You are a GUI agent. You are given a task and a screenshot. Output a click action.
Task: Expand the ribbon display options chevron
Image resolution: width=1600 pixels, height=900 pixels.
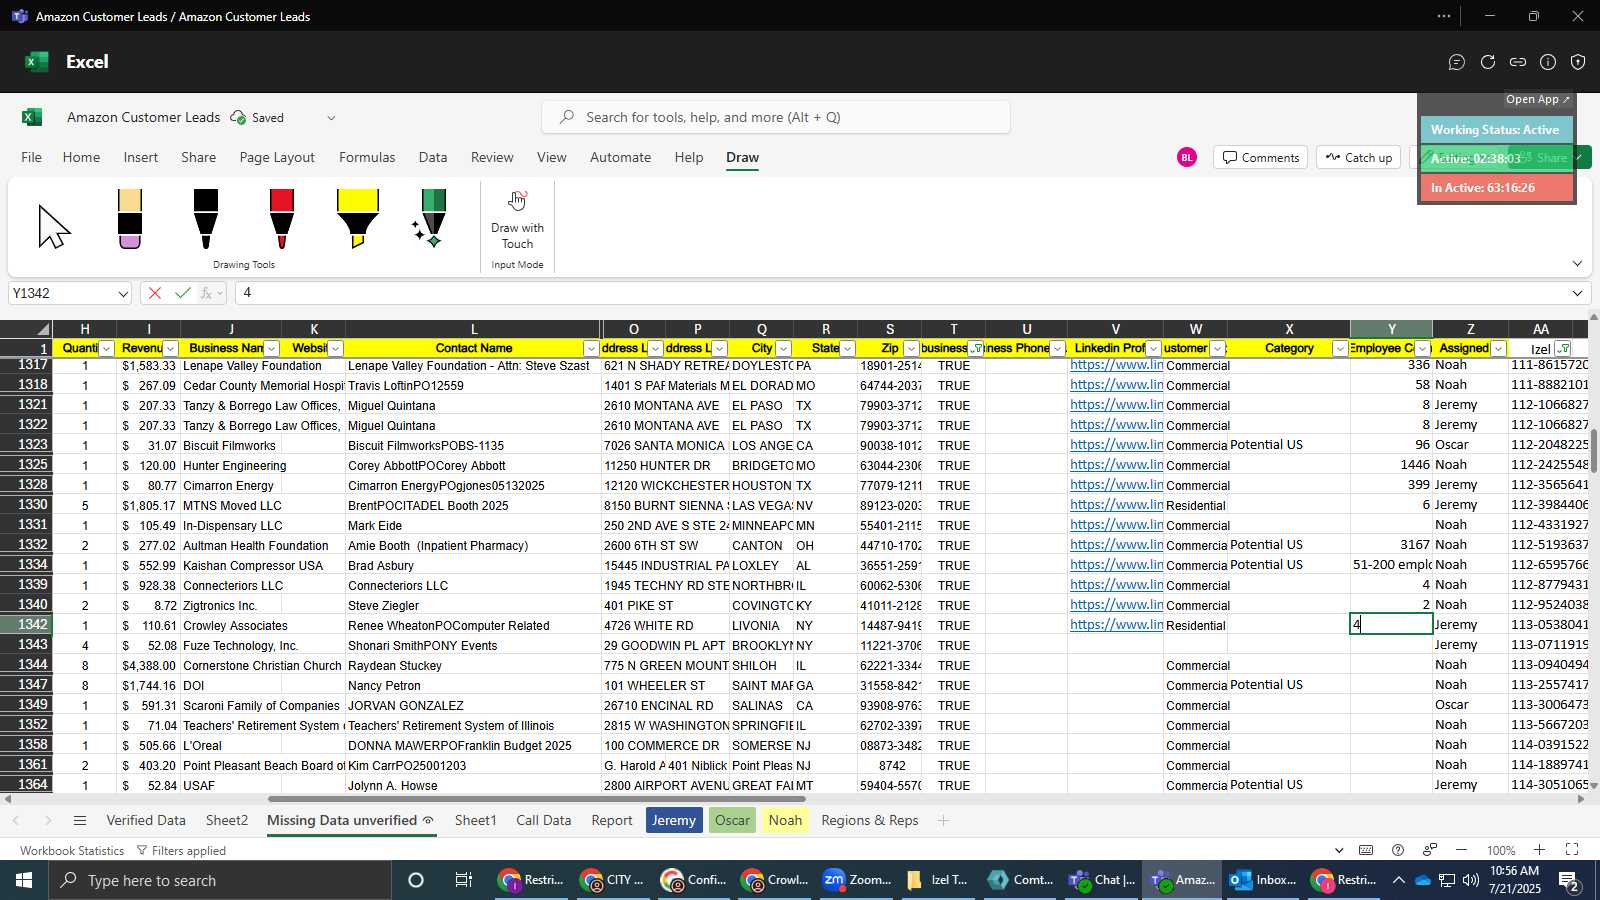pyautogui.click(x=1577, y=264)
